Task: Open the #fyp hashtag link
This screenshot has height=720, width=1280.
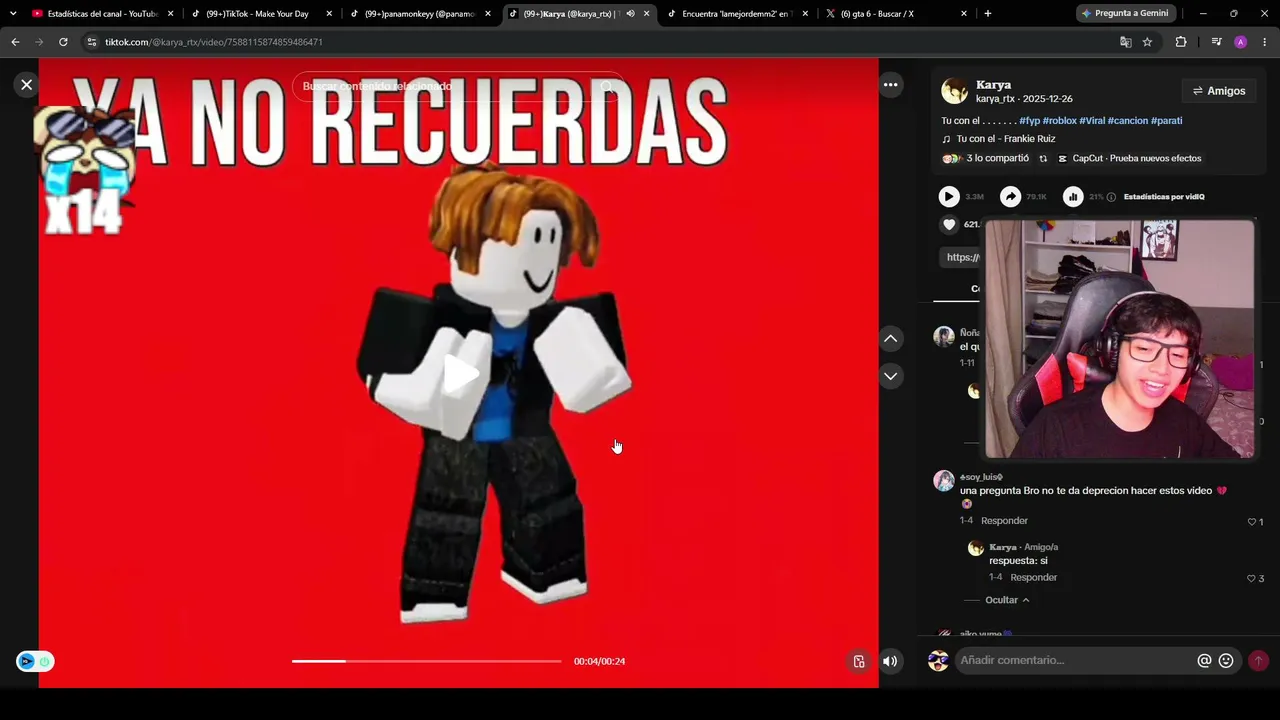Action: (x=1030, y=121)
